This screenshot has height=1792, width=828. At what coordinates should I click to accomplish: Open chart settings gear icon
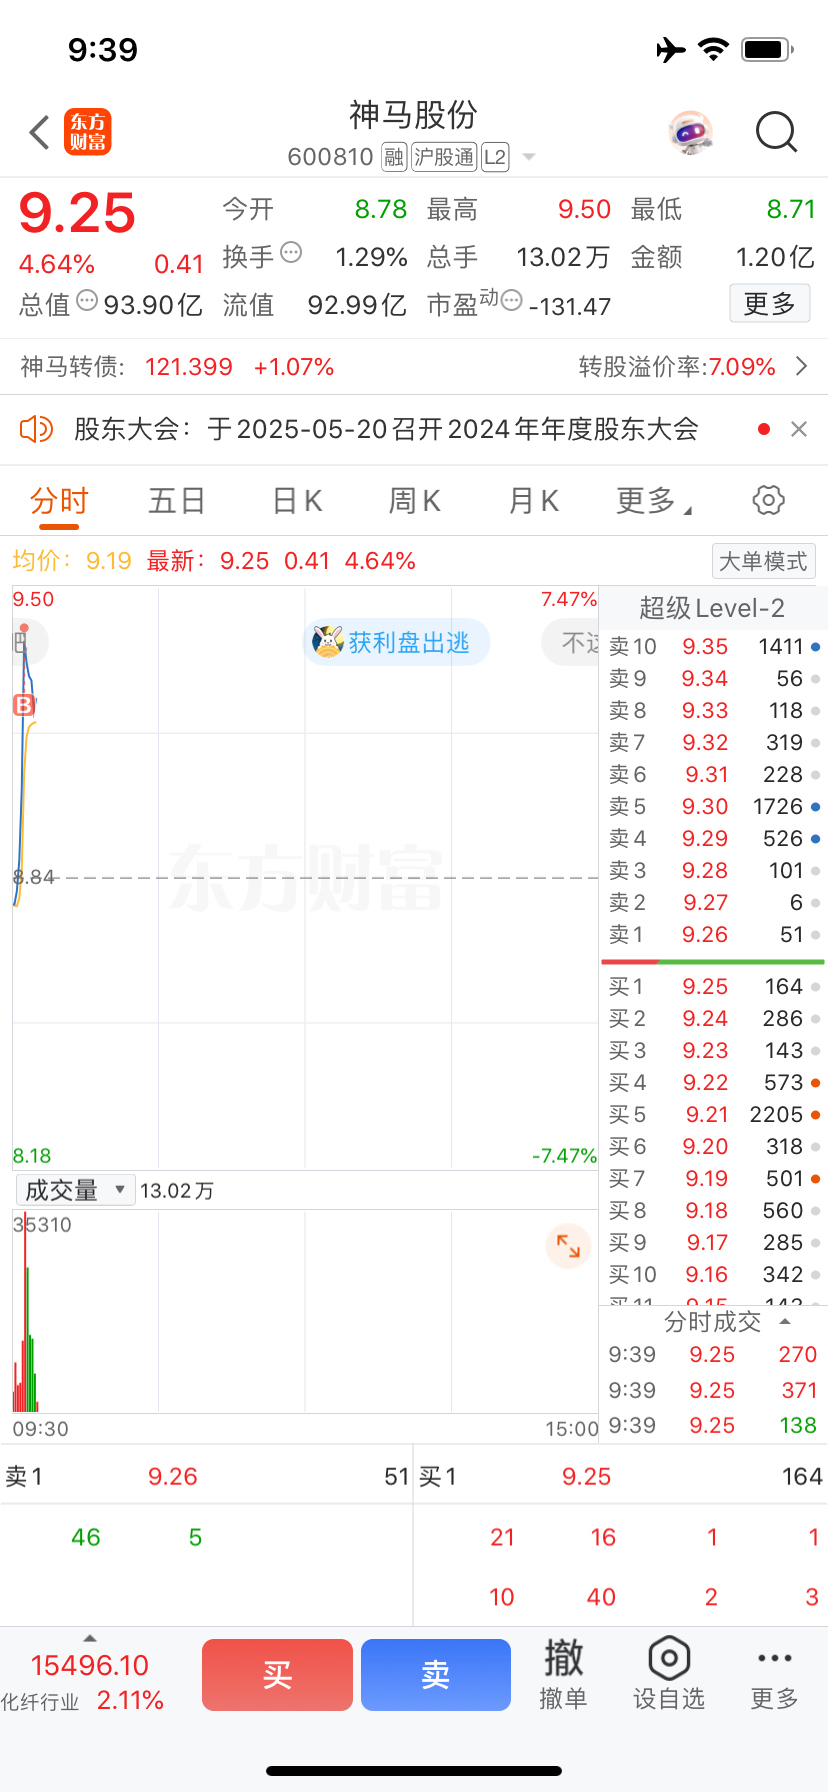[x=768, y=500]
